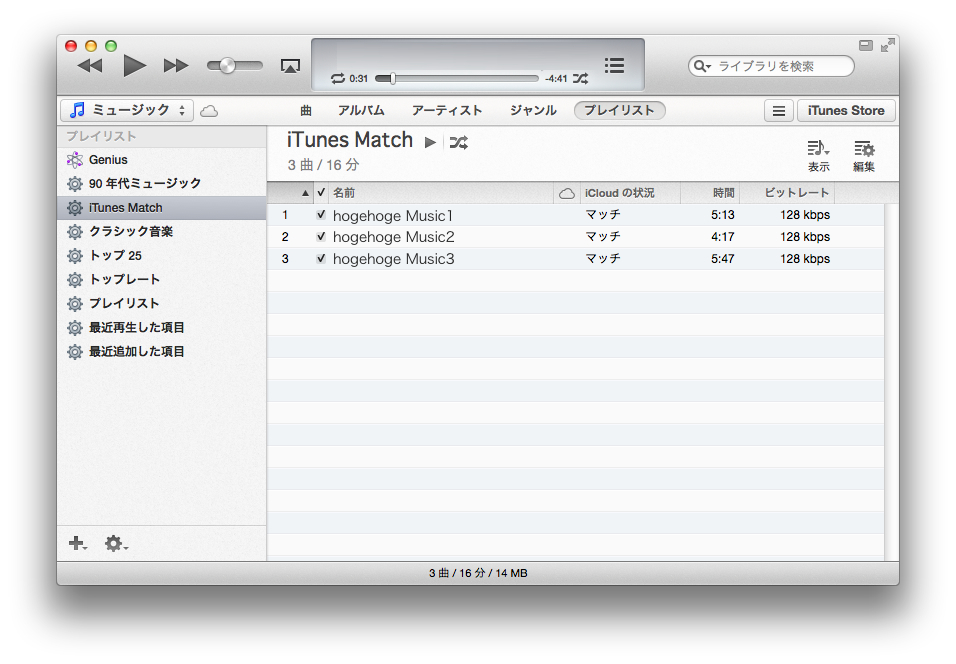Open the iTunes Store button
Screen dimensions: 956x664
tap(846, 111)
